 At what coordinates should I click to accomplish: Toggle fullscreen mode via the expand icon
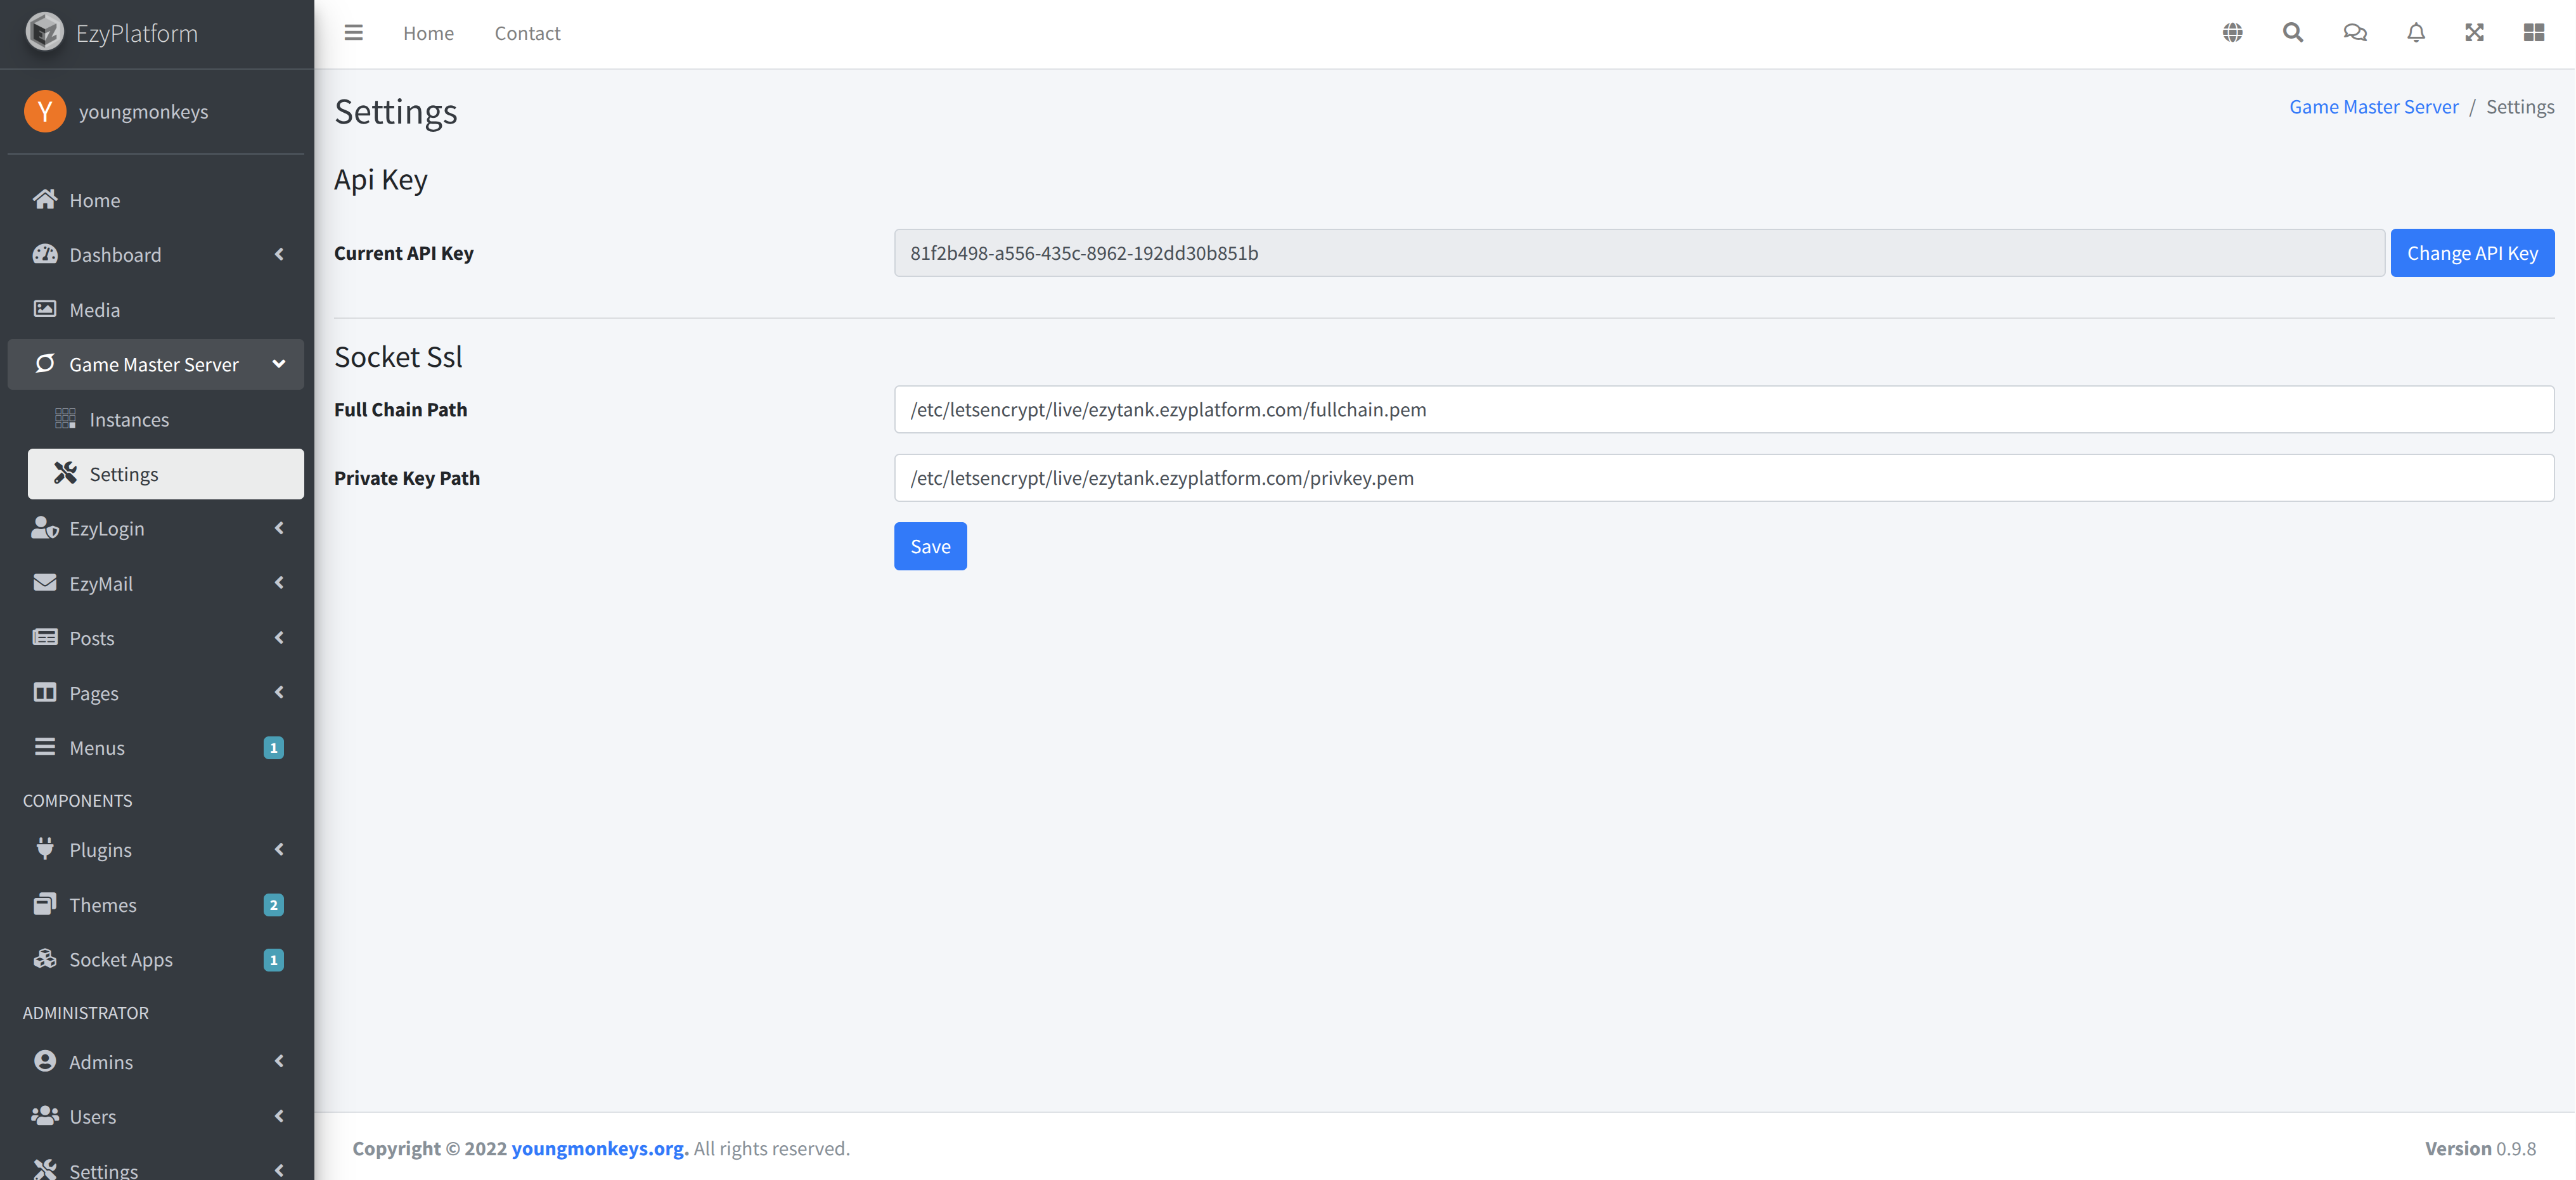(x=2474, y=32)
